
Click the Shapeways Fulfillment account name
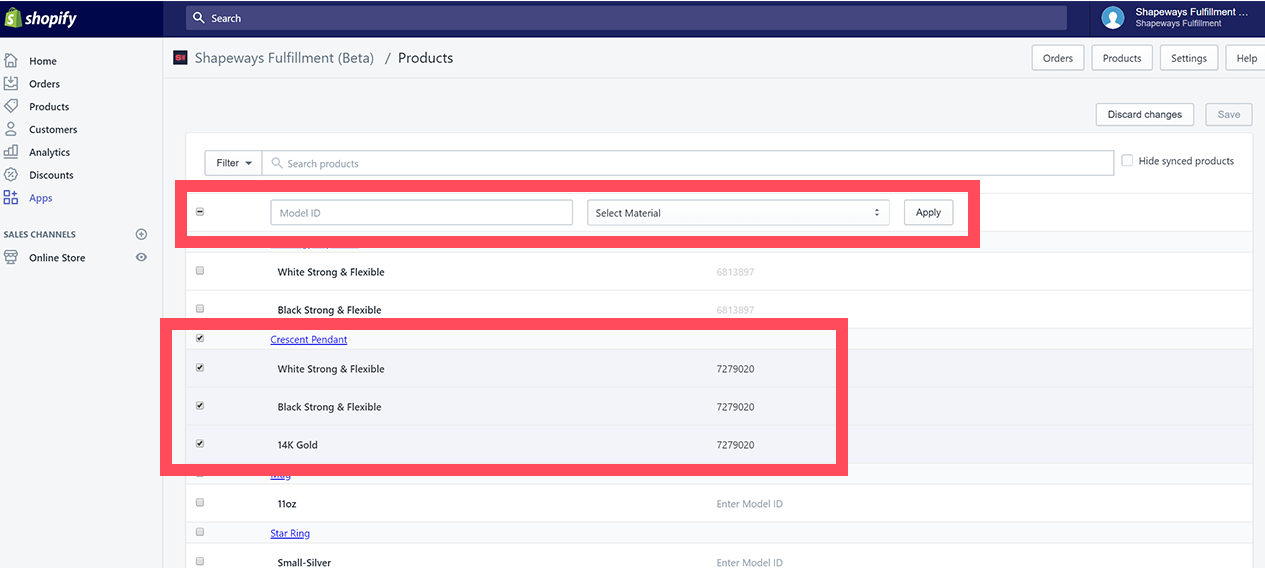pyautogui.click(x=1192, y=12)
